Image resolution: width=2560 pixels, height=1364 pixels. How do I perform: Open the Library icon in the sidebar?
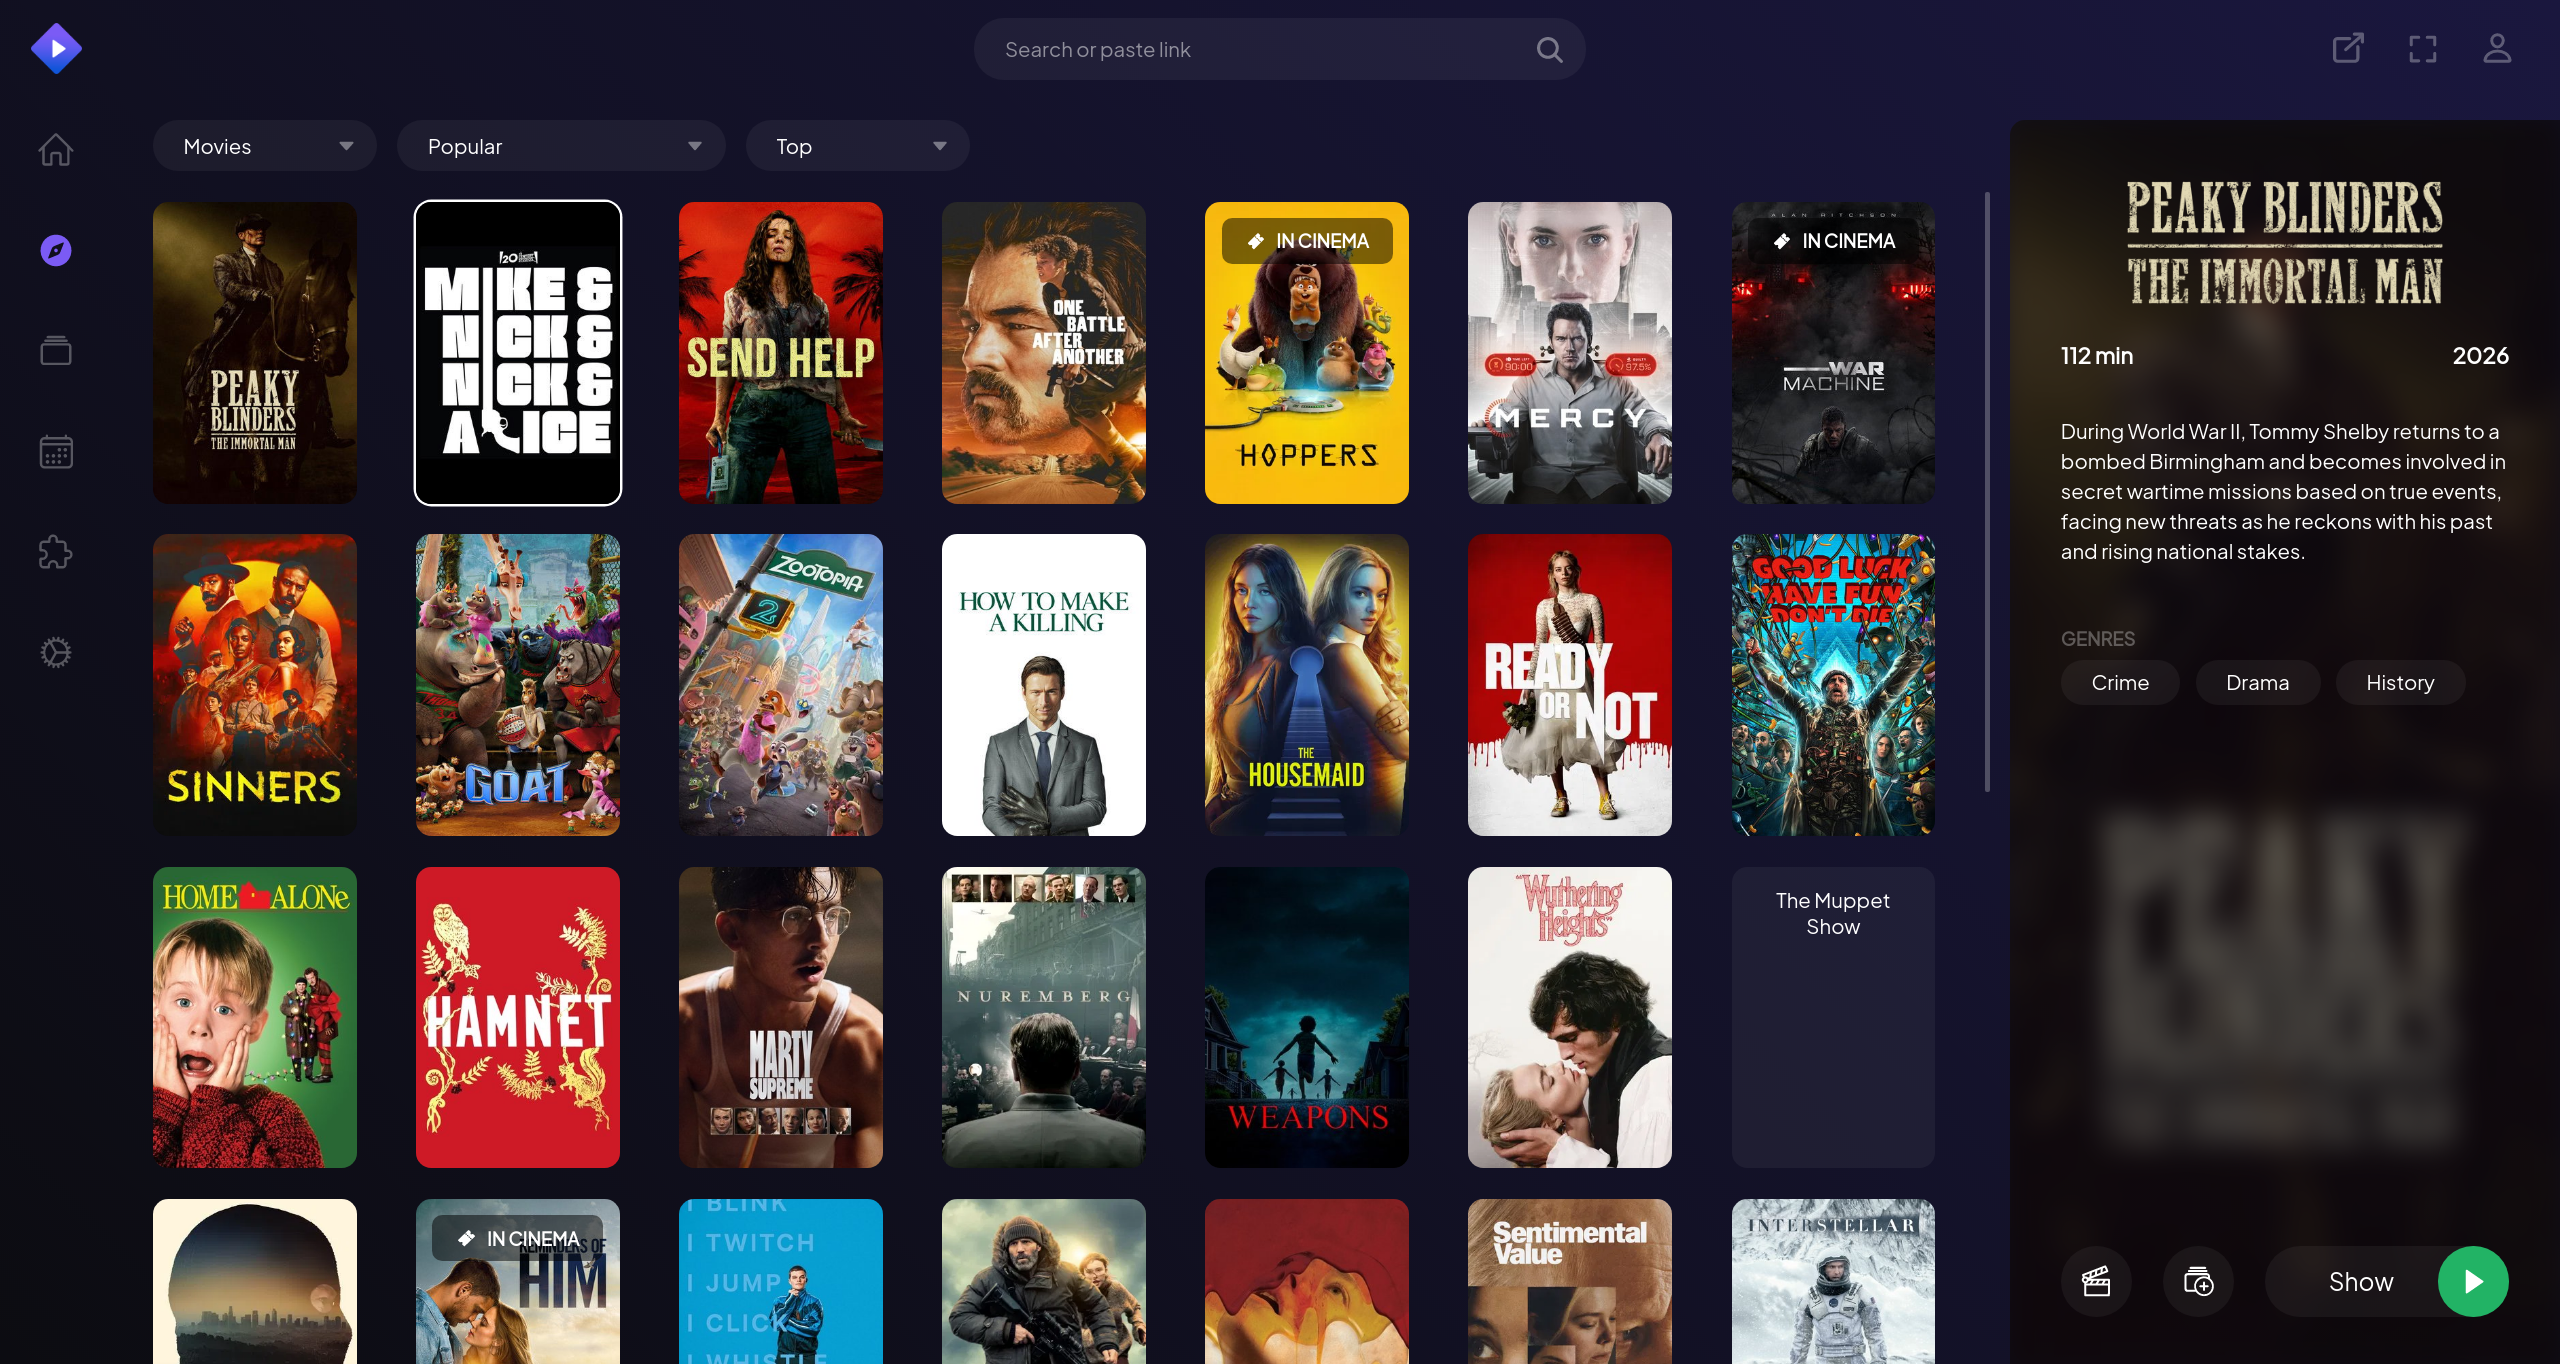coord(55,350)
